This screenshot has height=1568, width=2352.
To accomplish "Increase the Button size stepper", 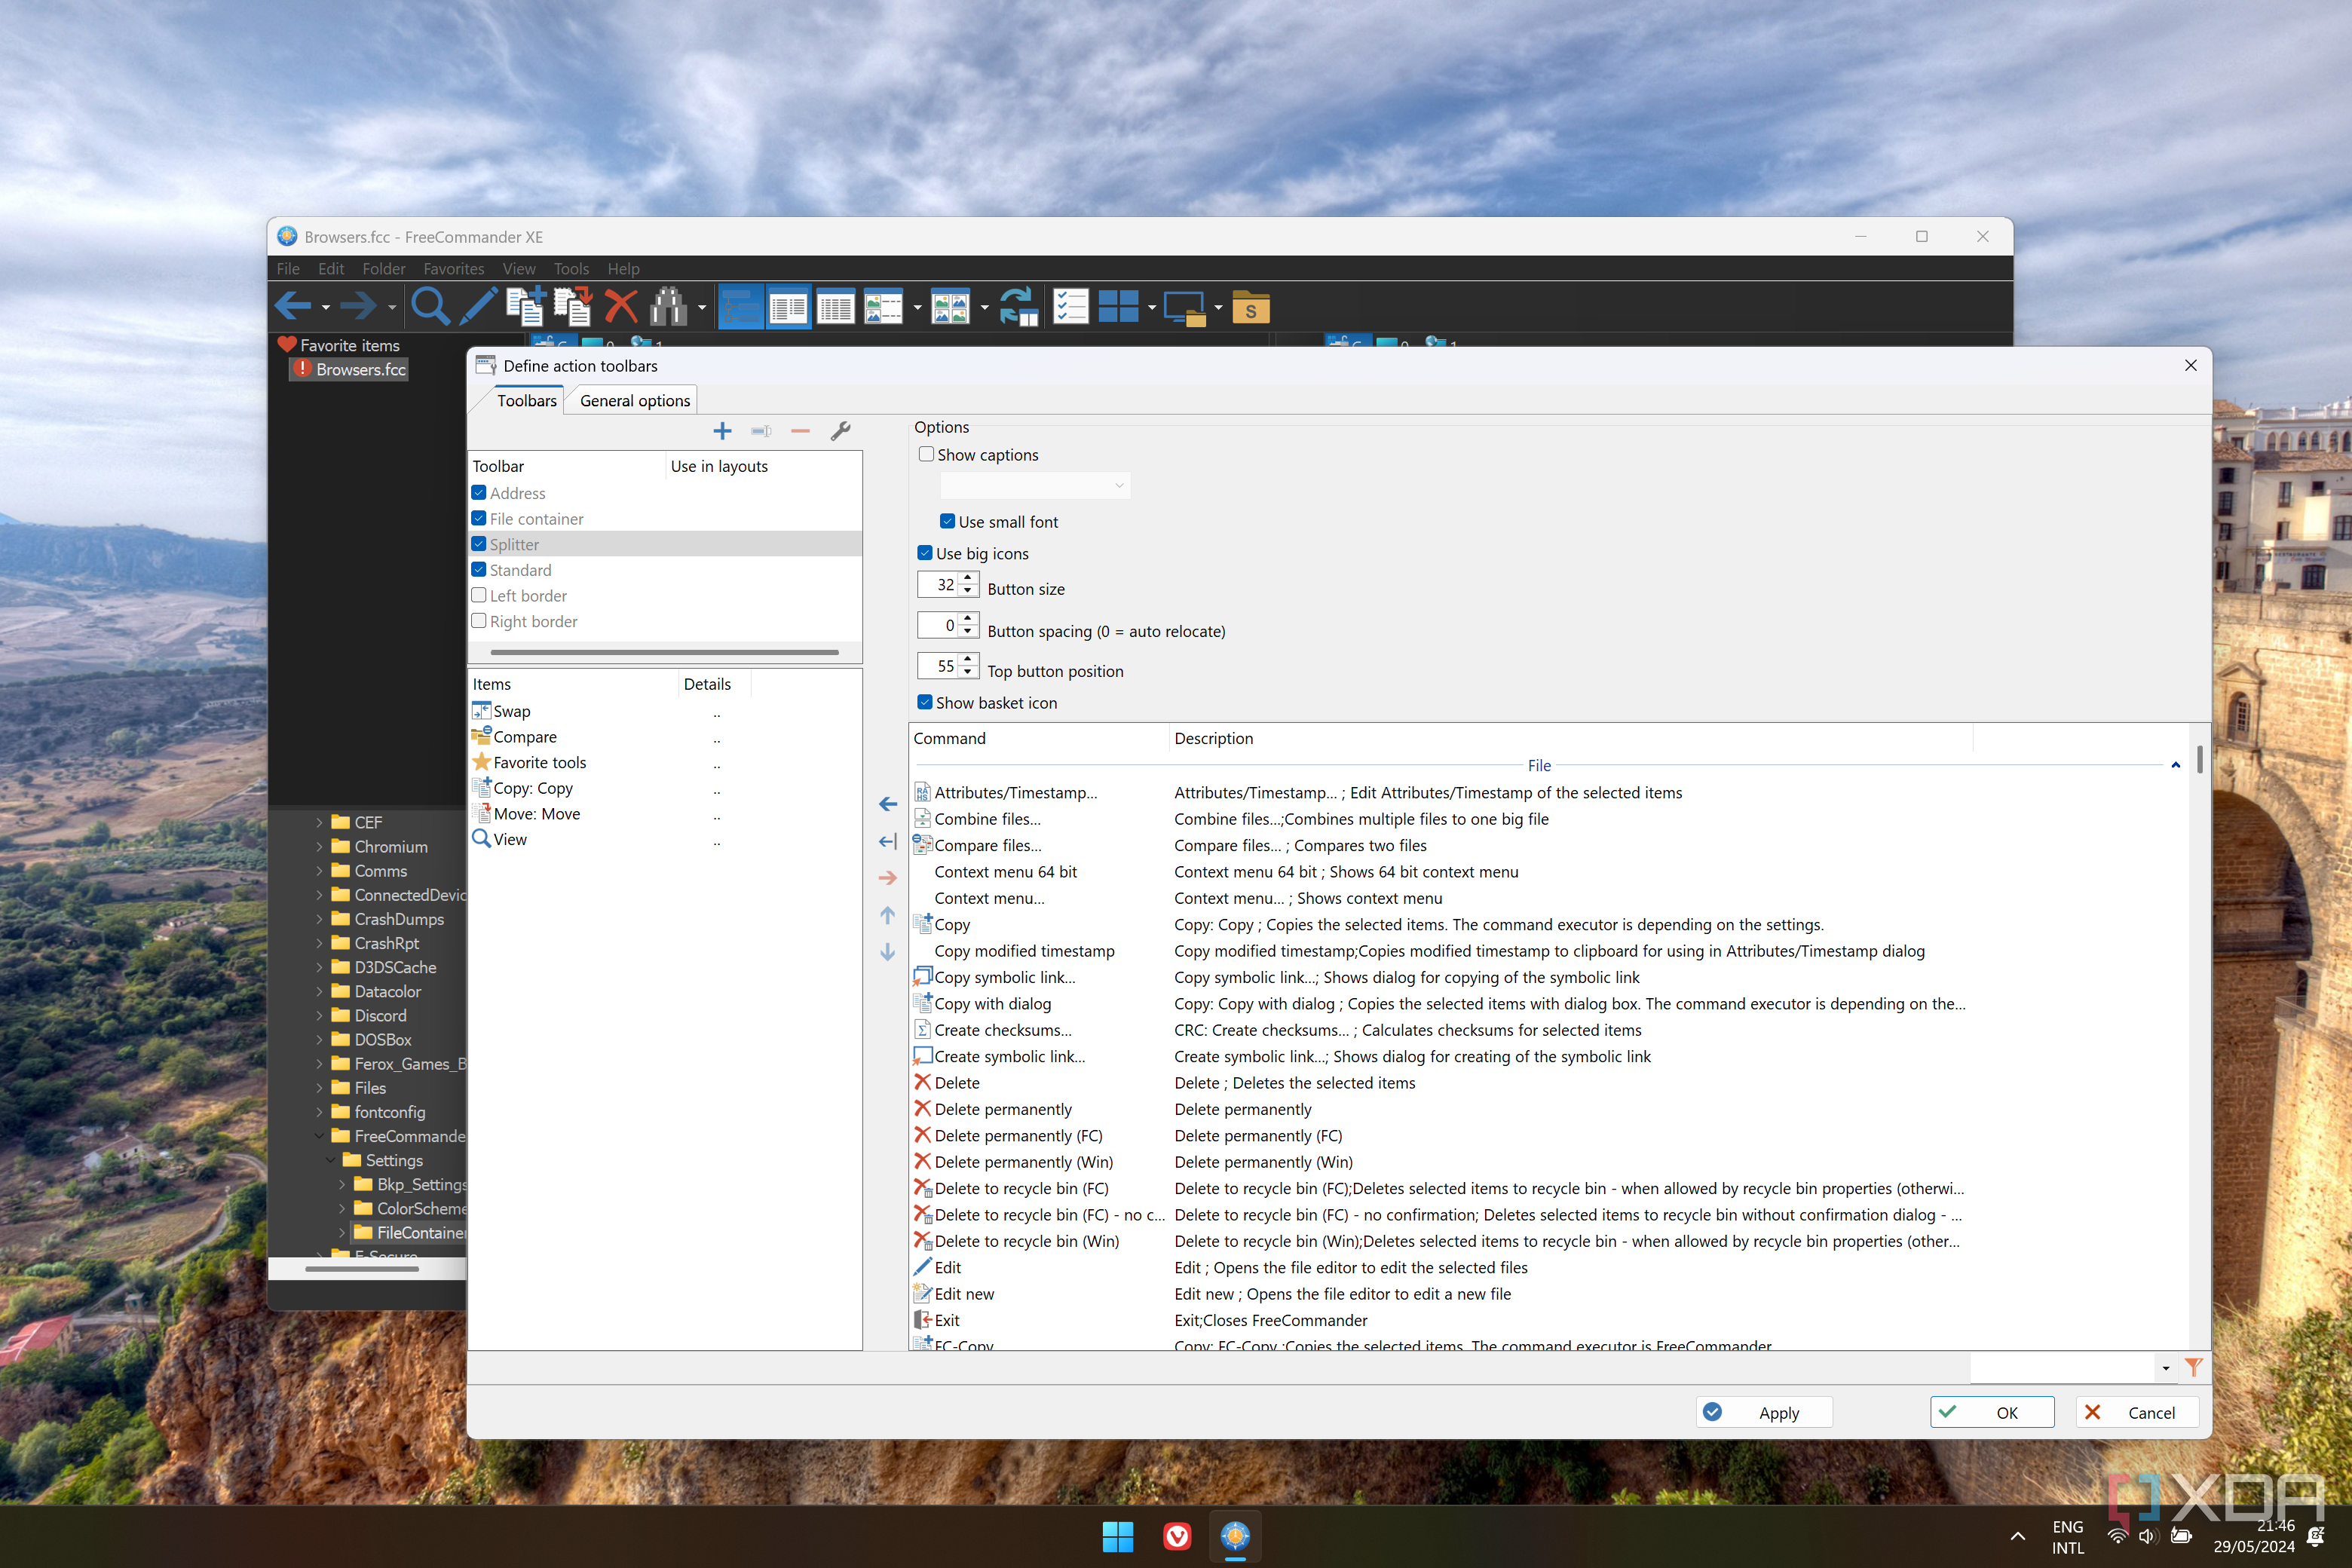I will click(x=968, y=578).
